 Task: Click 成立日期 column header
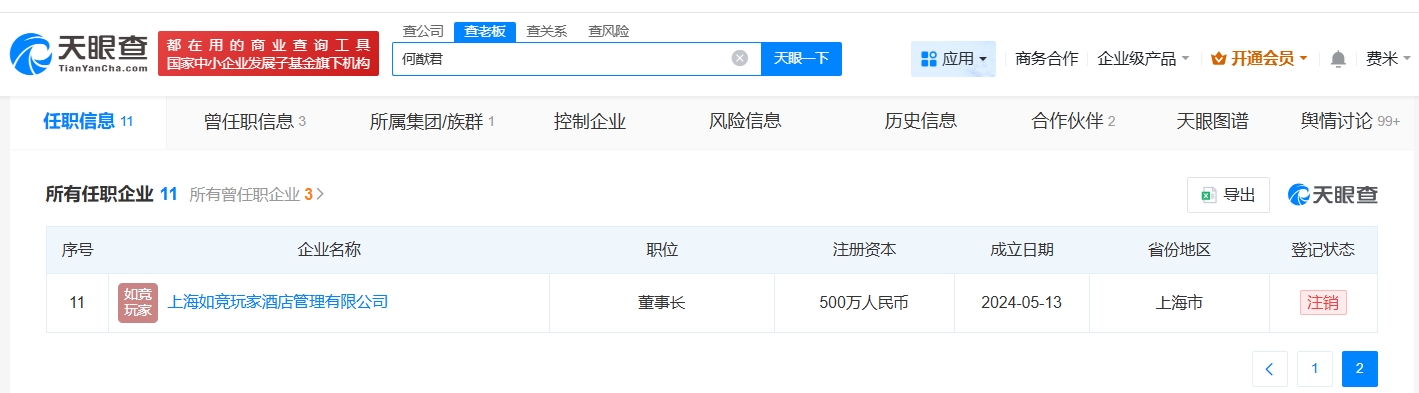(1021, 250)
